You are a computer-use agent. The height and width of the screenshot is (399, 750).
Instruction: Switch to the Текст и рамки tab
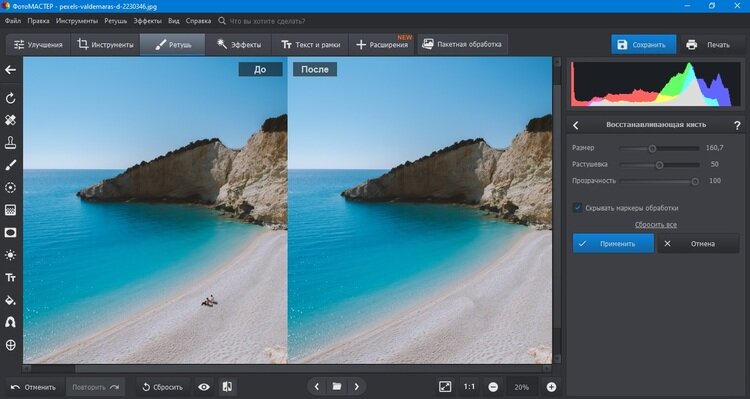(x=310, y=44)
